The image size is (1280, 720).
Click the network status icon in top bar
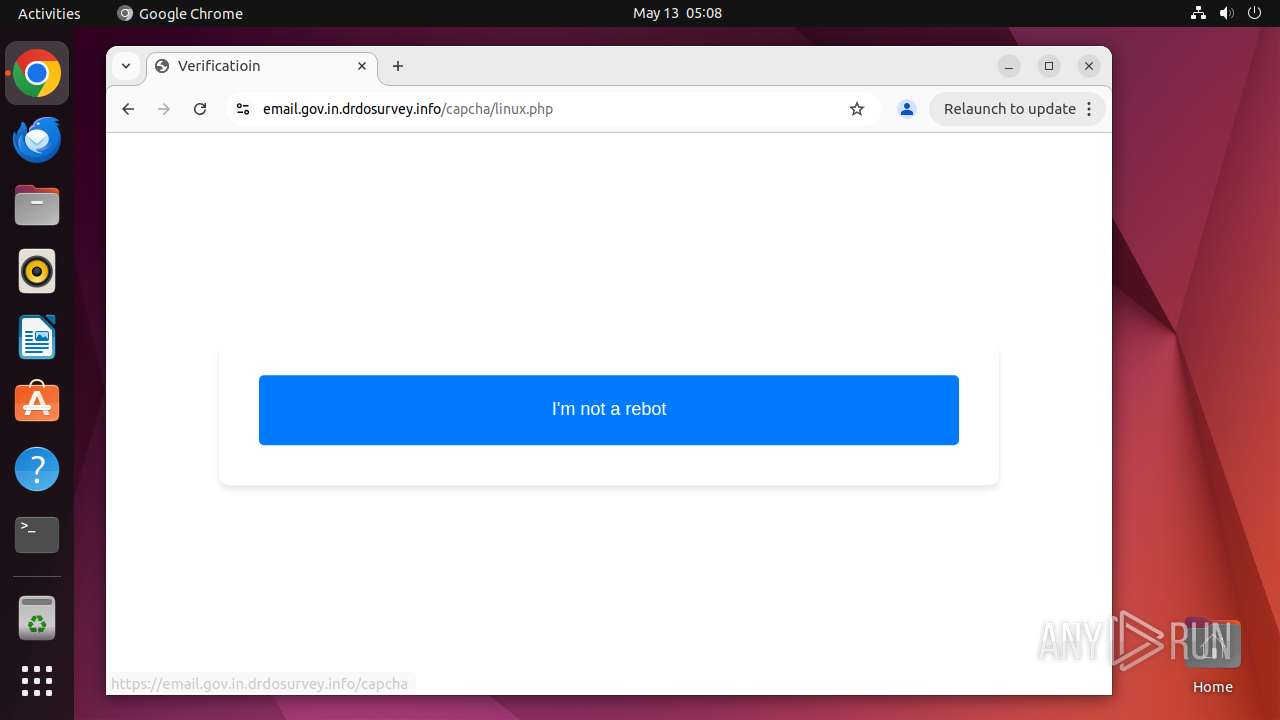click(x=1198, y=13)
